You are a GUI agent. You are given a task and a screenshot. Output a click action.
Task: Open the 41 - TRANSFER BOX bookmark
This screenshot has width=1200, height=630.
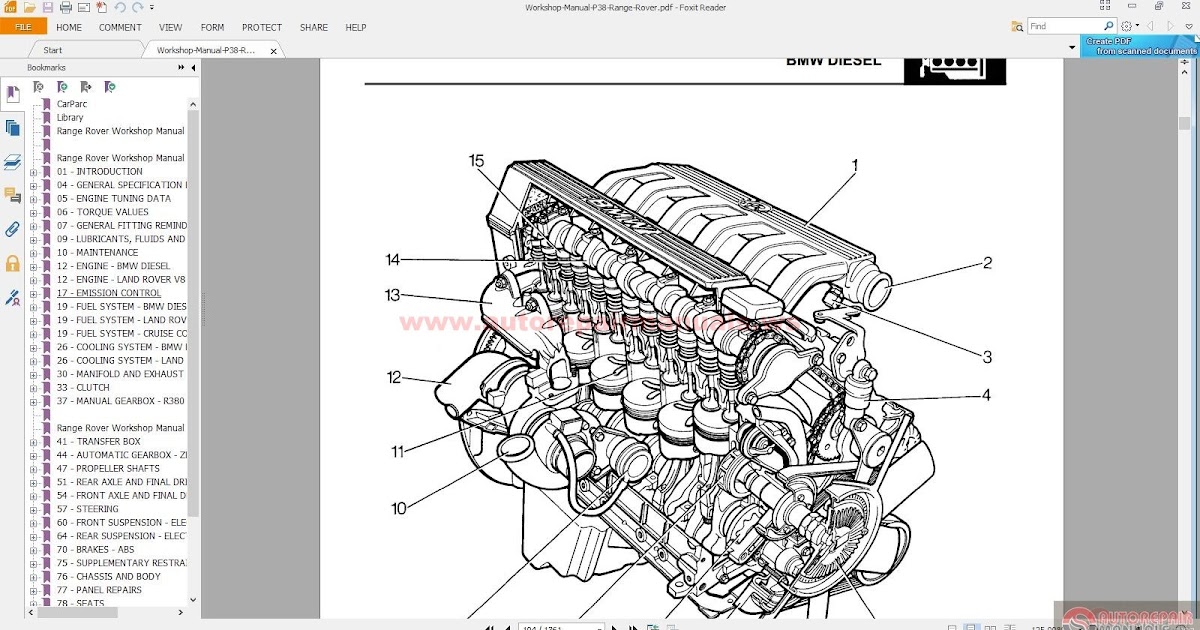pyautogui.click(x=99, y=441)
